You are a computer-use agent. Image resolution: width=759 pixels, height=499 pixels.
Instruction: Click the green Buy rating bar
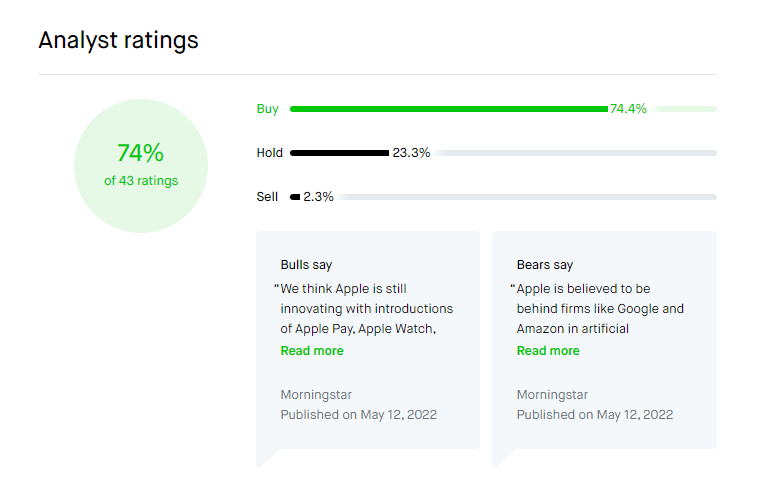(448, 109)
